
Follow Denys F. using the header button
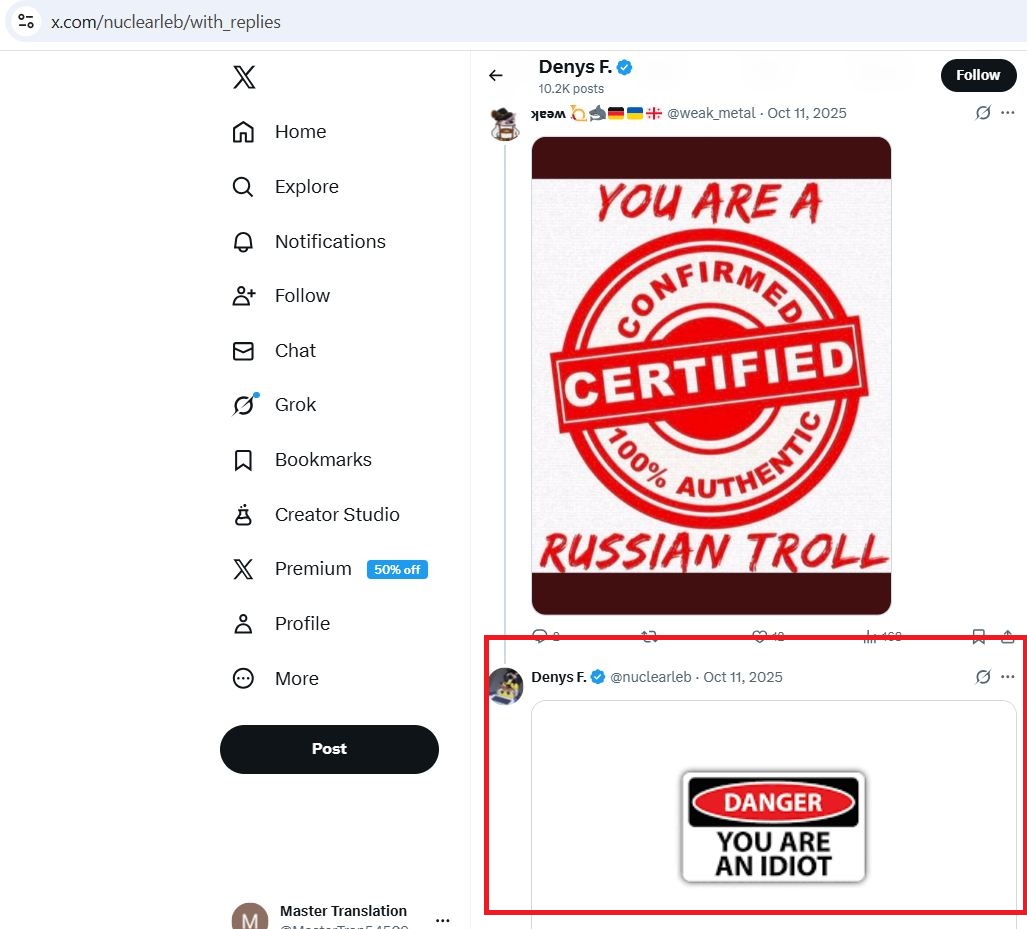point(978,75)
